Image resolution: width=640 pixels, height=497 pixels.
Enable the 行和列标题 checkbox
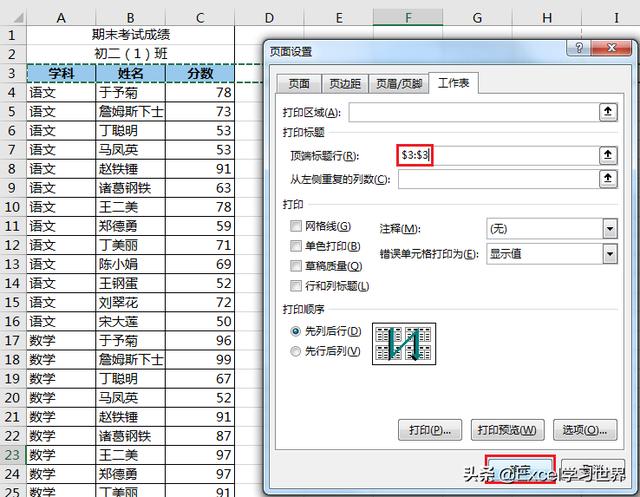pyautogui.click(x=296, y=286)
